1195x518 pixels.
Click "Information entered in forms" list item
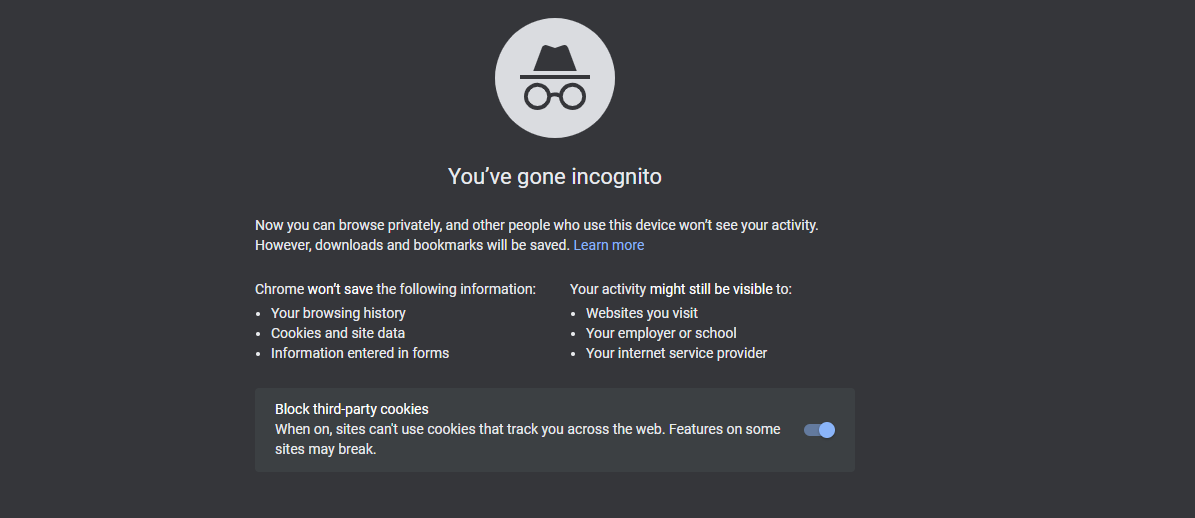point(360,353)
